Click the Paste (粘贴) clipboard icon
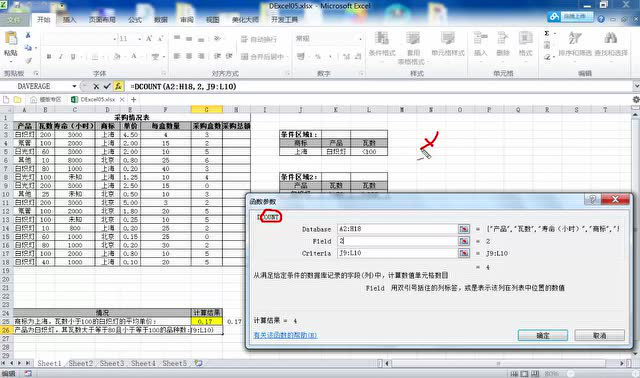 point(11,38)
